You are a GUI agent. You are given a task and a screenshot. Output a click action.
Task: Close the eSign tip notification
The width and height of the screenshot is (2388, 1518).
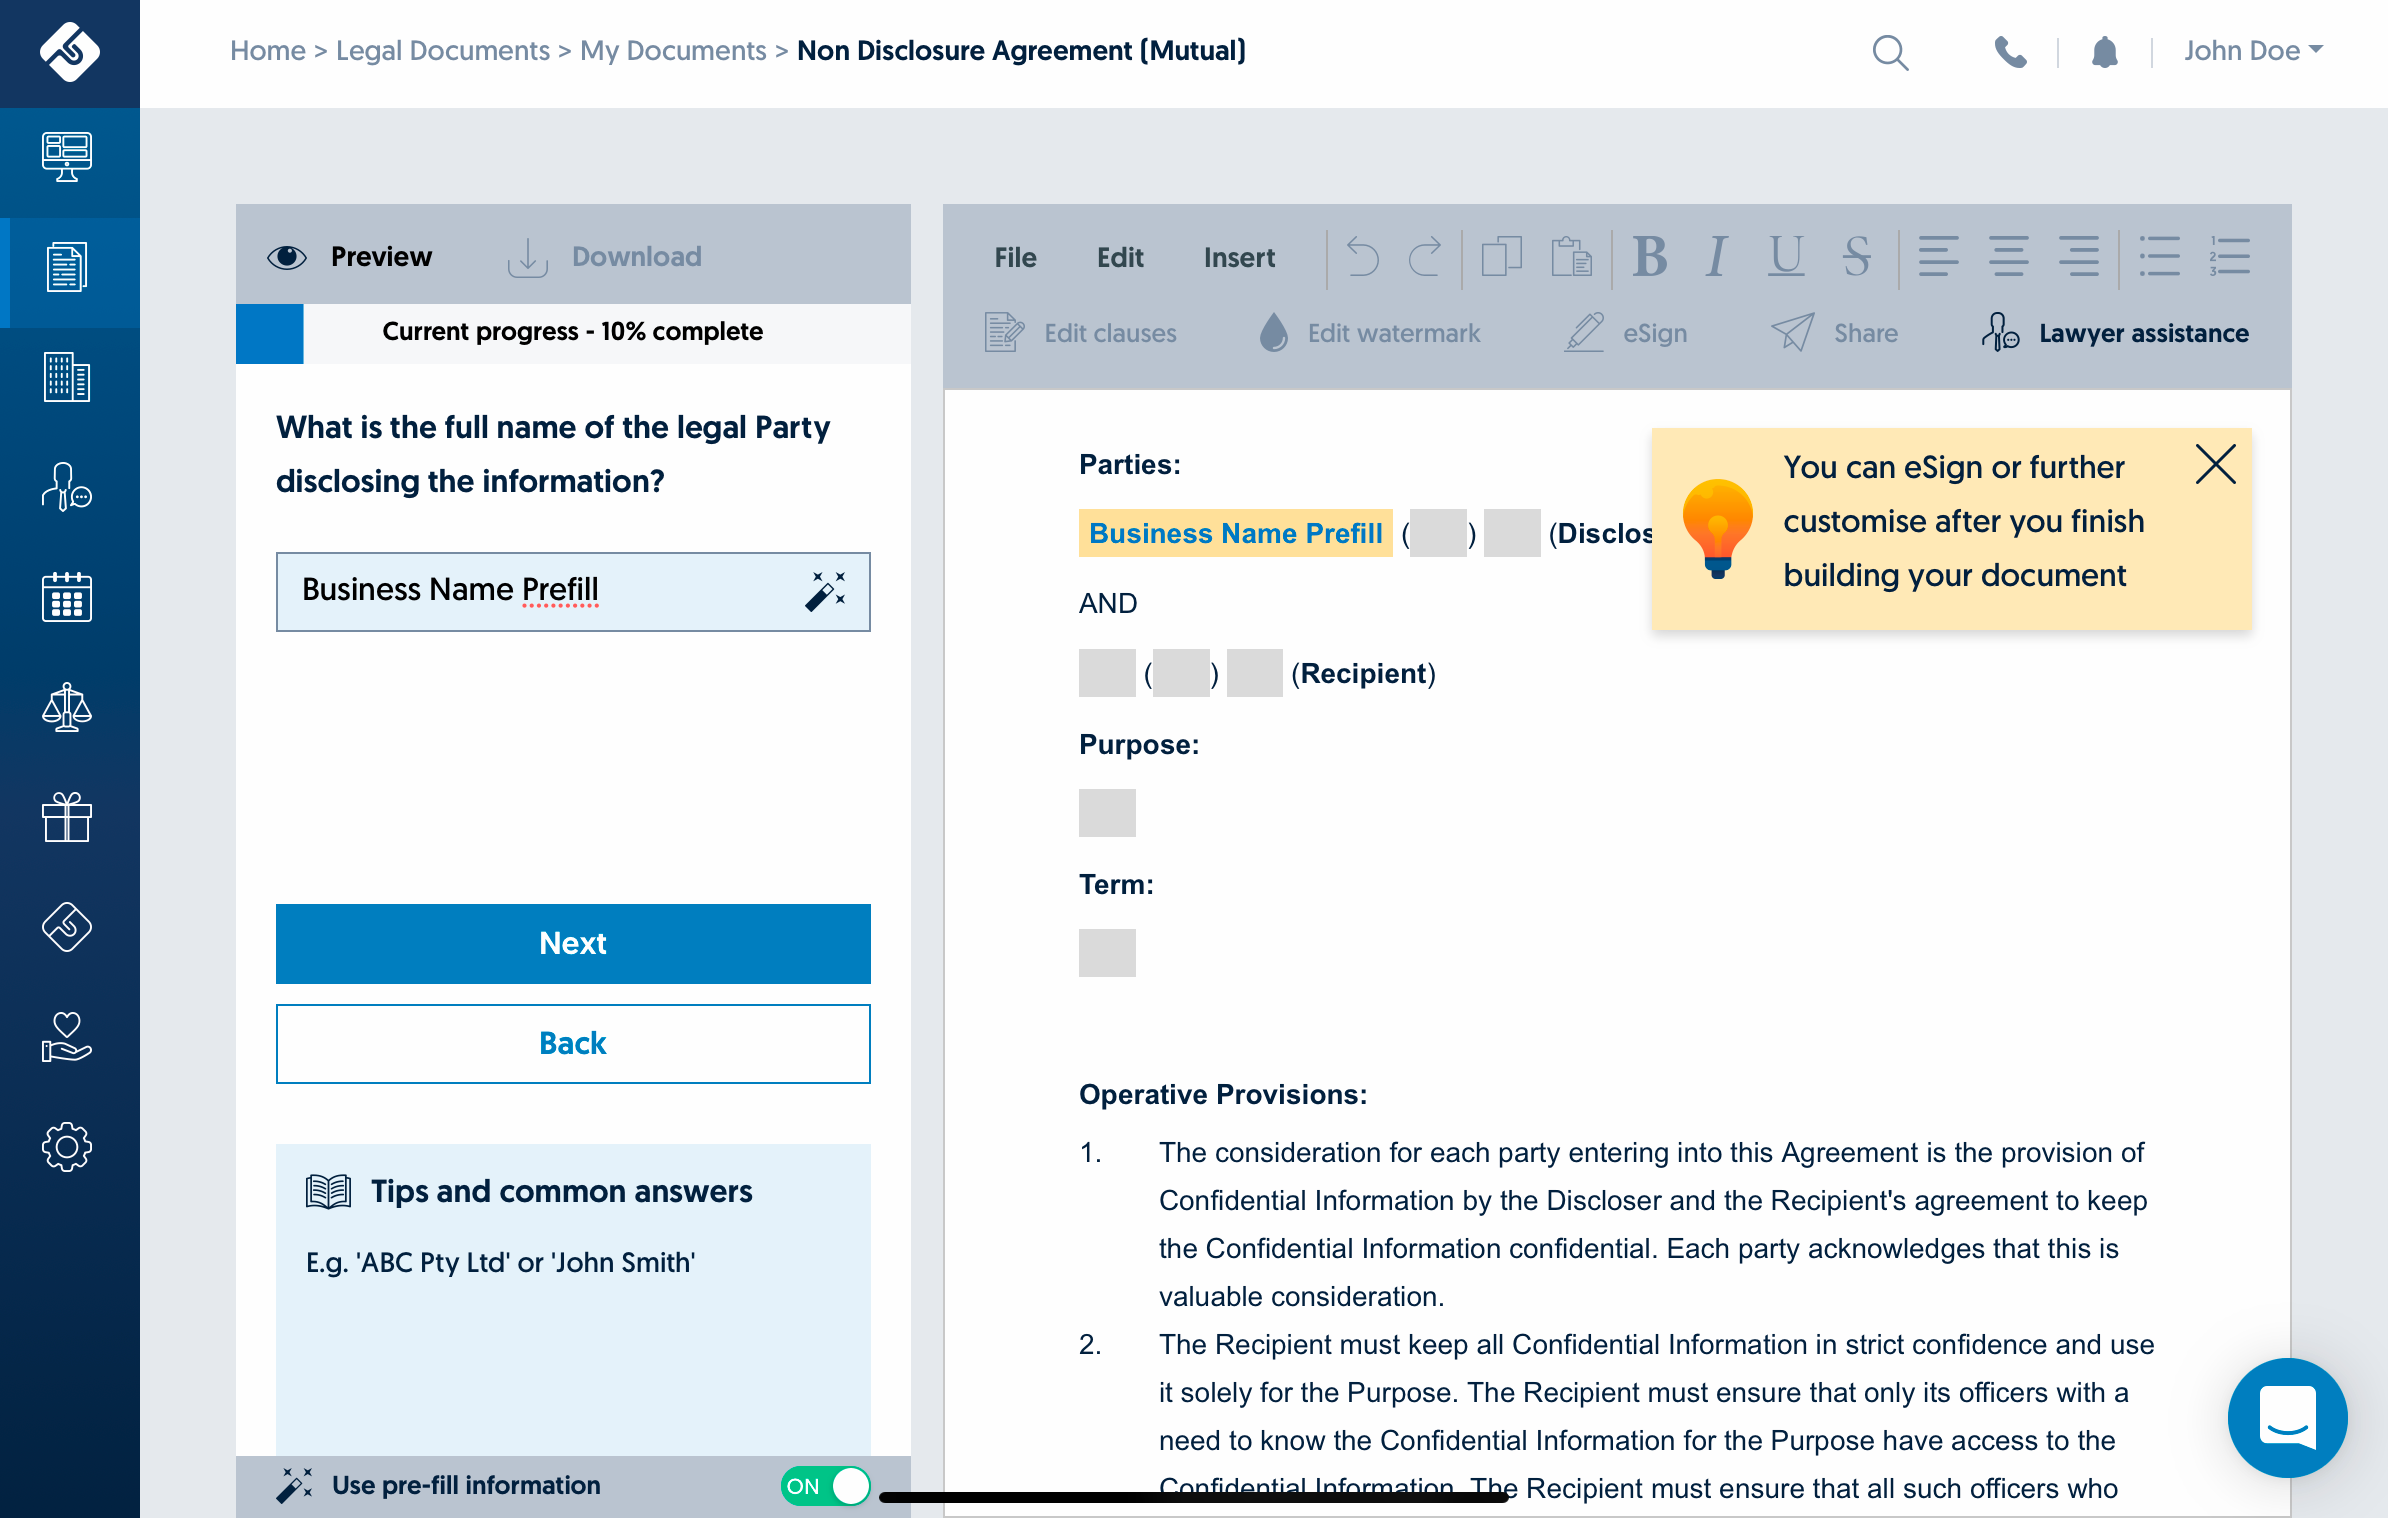[x=2215, y=464]
